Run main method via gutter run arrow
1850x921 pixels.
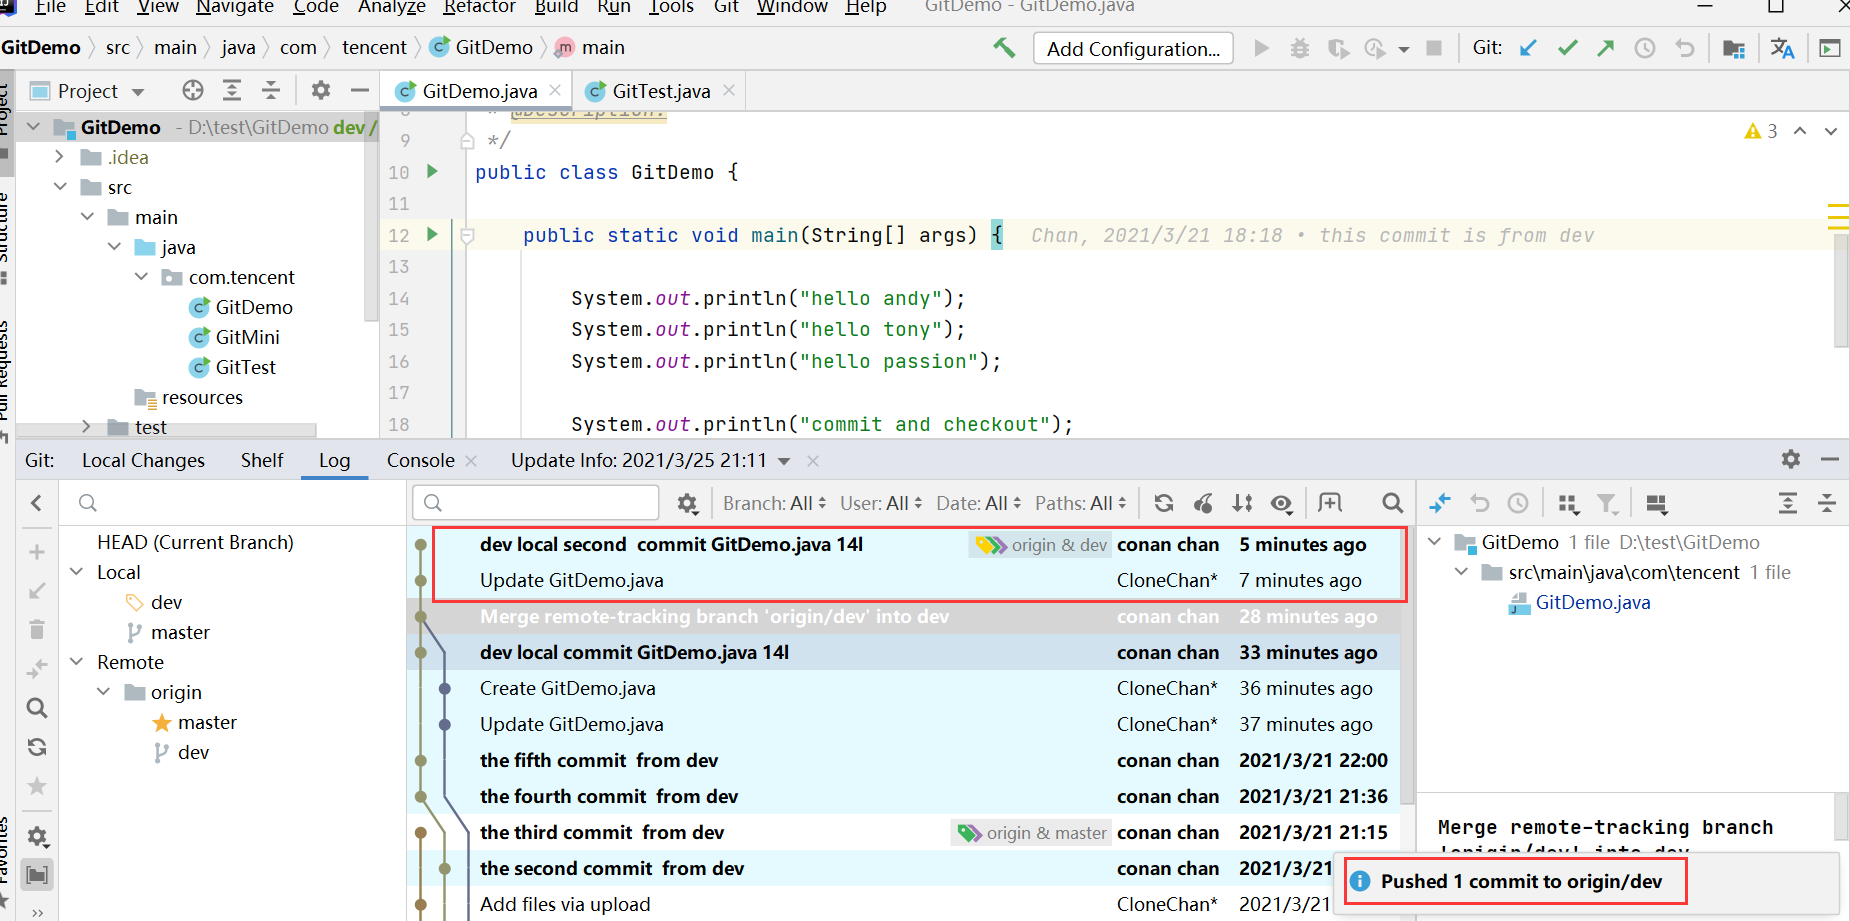tap(432, 235)
